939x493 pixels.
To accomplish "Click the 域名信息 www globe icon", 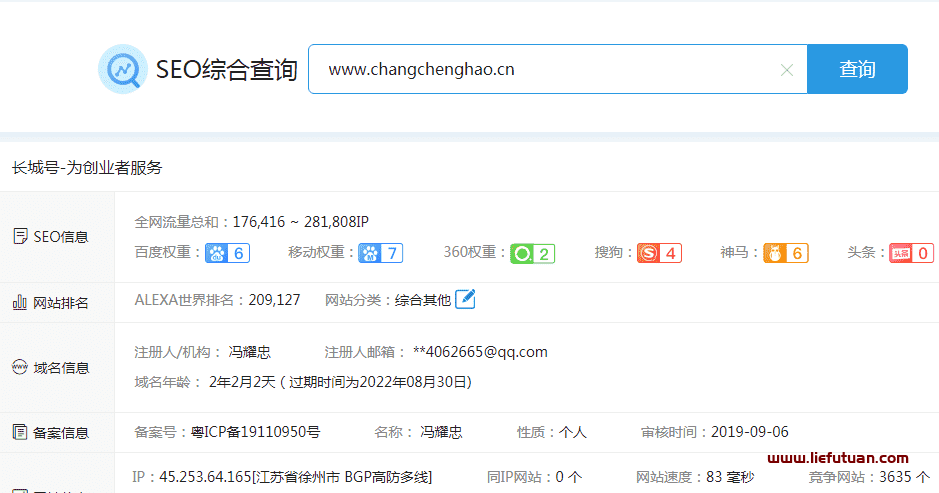I will (x=20, y=367).
